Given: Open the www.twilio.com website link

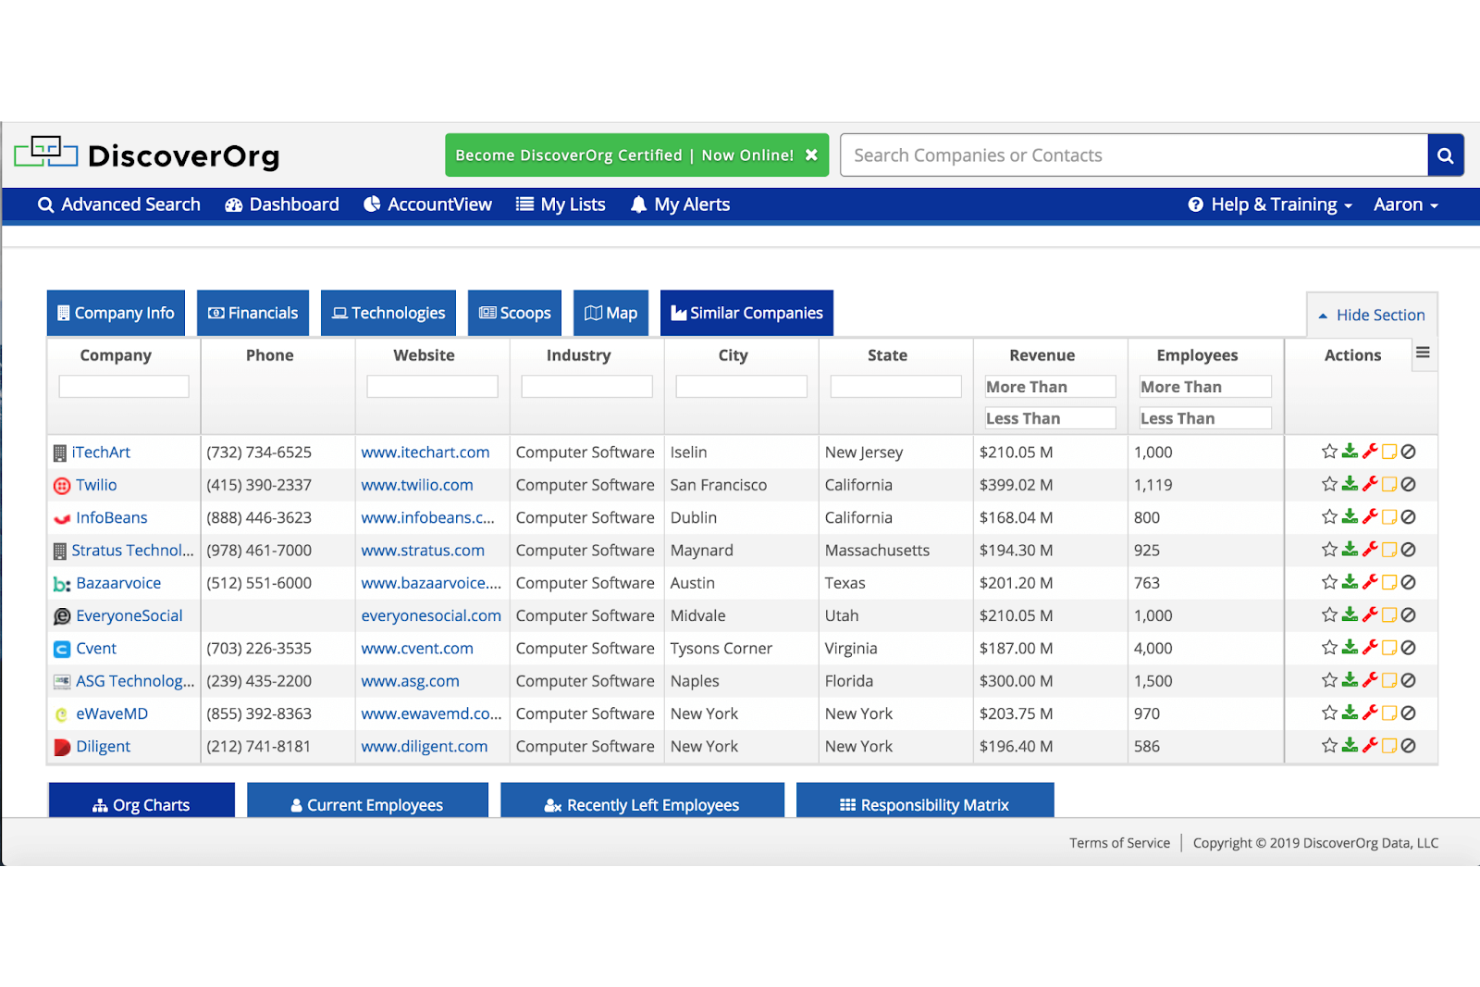Looking at the screenshot, I should click(417, 485).
